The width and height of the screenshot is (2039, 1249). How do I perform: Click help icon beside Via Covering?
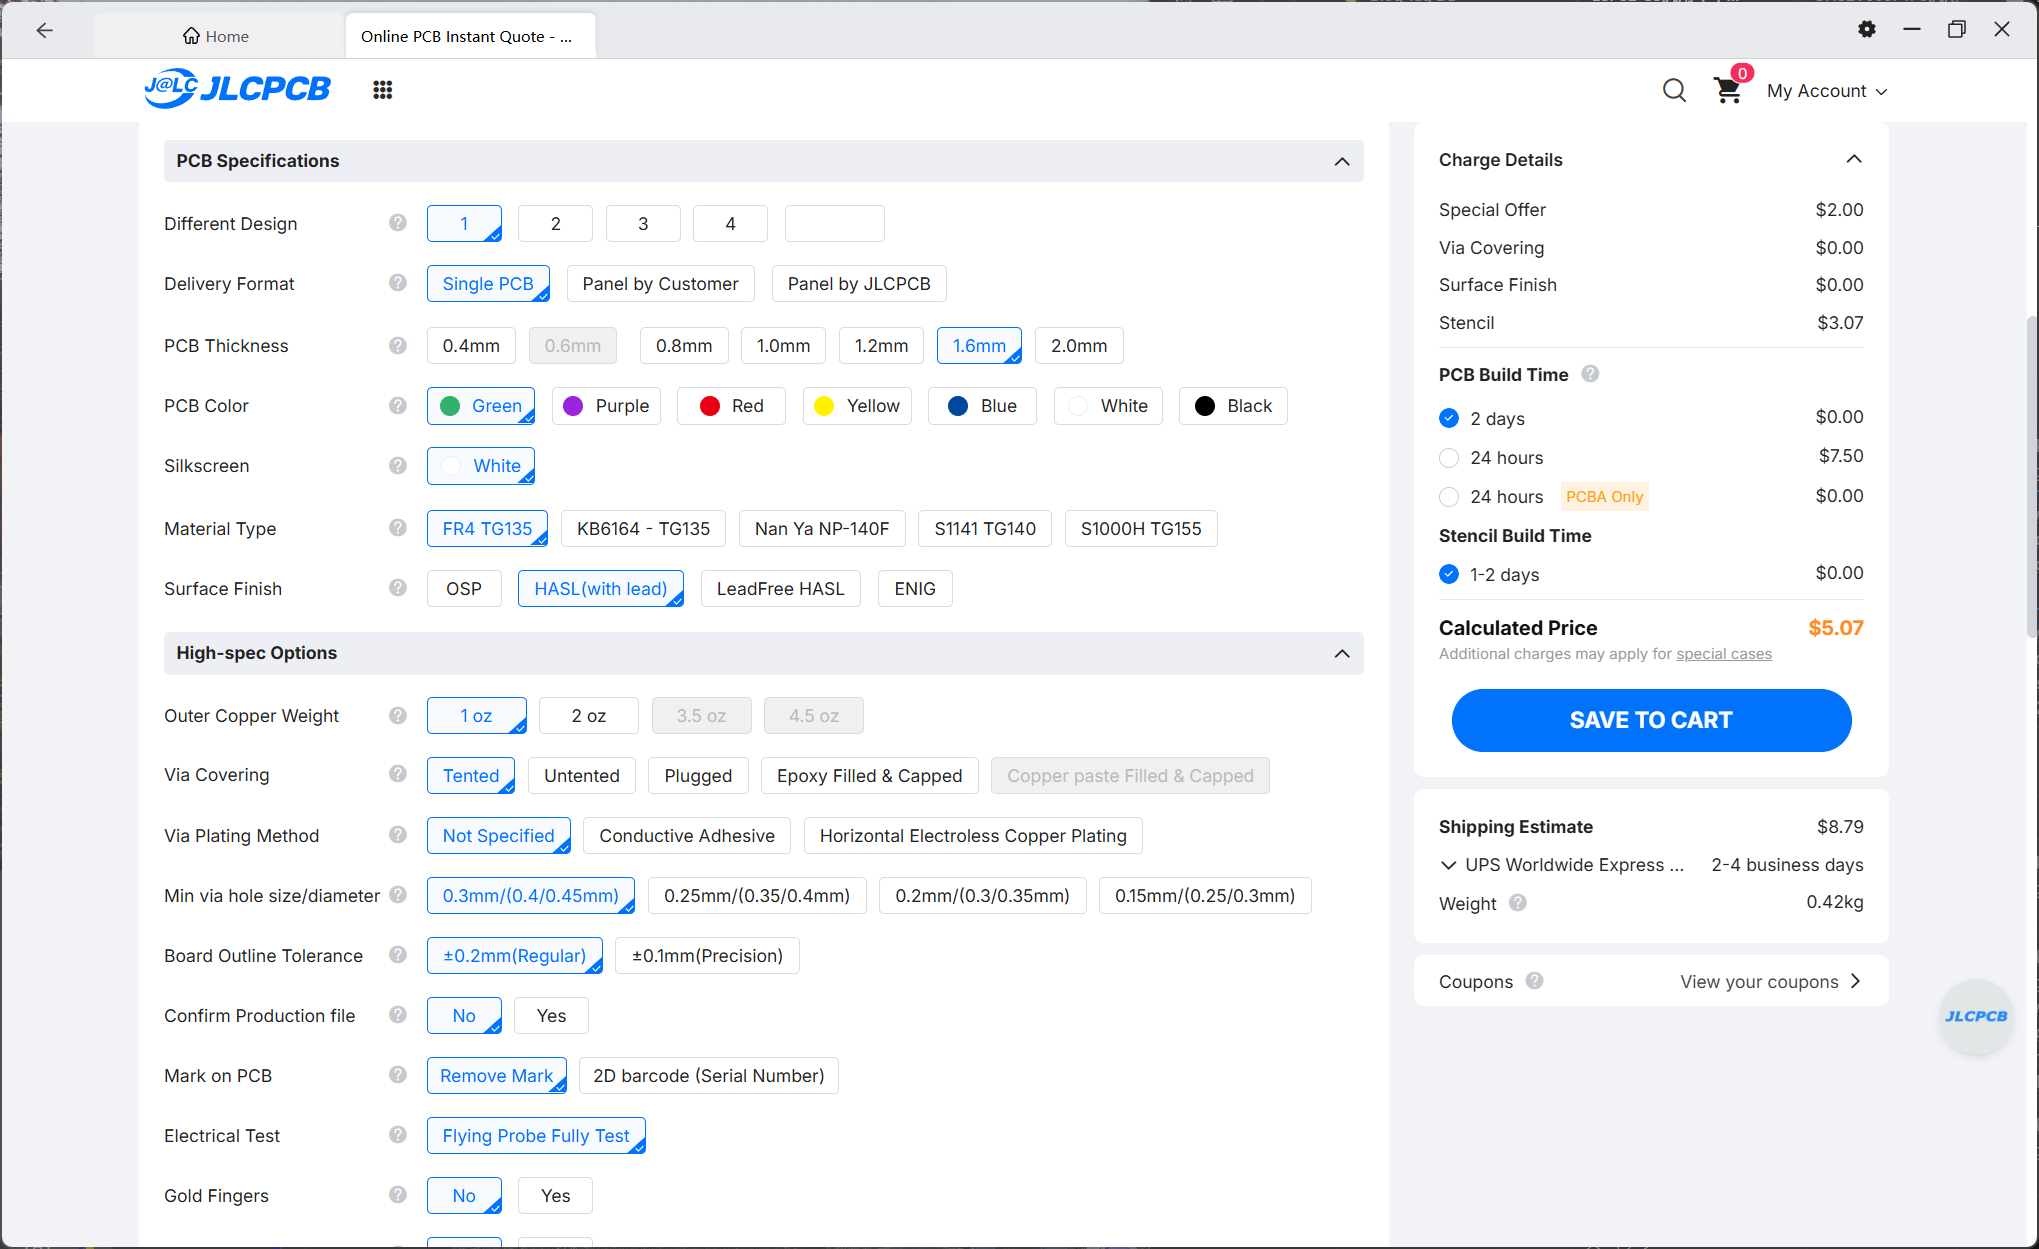(x=398, y=774)
